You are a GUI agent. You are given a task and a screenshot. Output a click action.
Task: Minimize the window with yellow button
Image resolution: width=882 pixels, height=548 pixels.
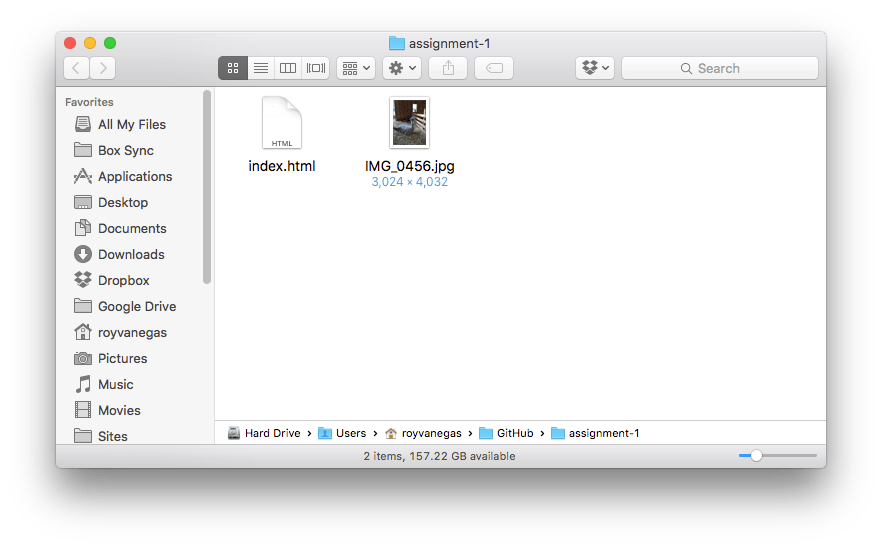pos(90,43)
